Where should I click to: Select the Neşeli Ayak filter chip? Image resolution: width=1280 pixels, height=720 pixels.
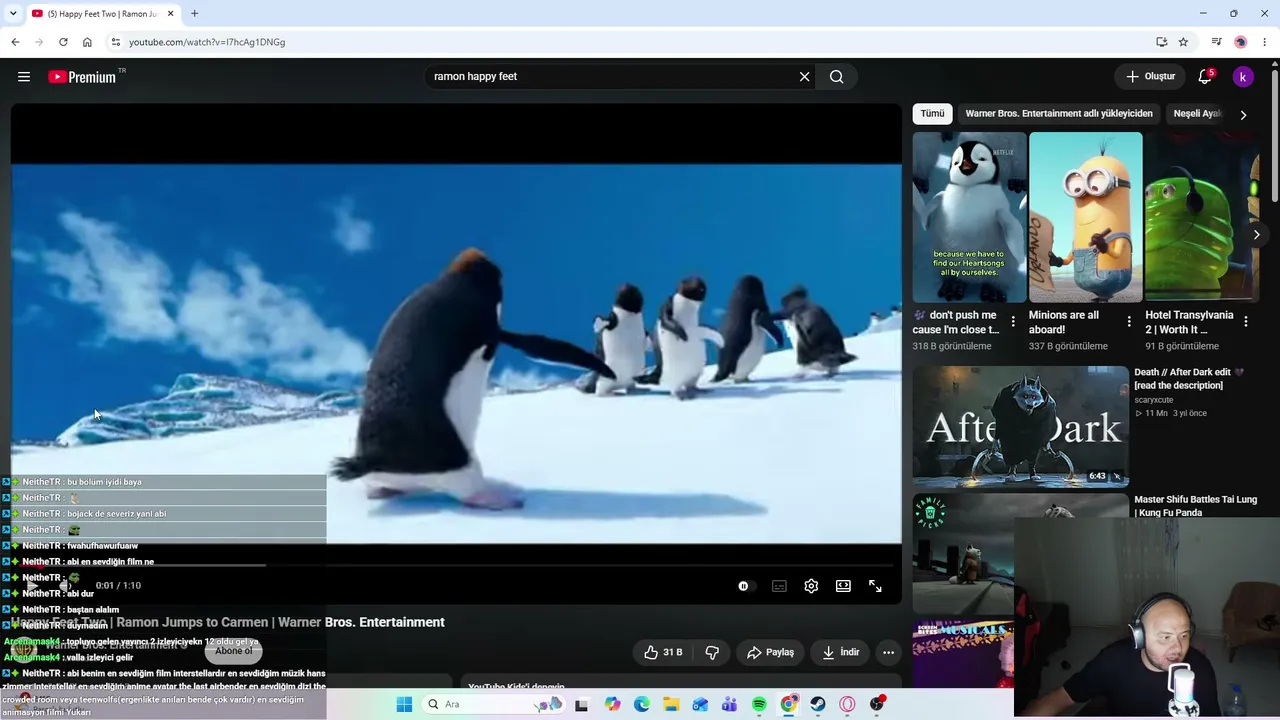(x=1198, y=114)
